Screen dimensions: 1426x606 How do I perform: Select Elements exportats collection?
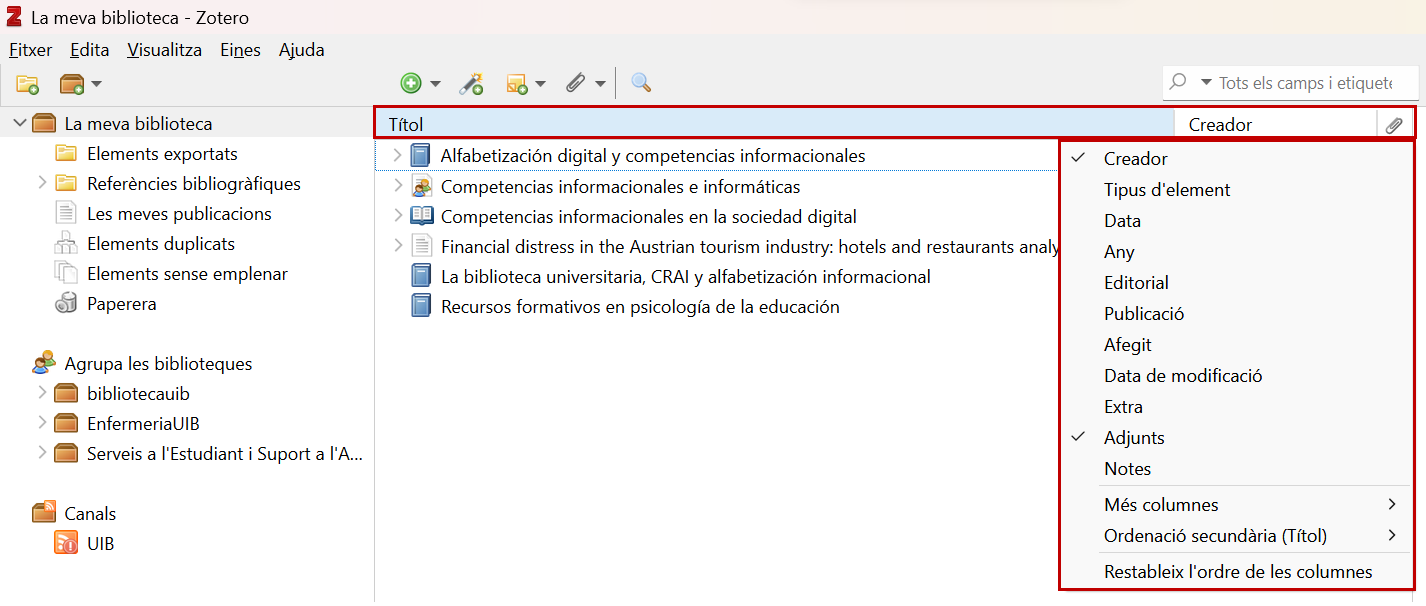(162, 153)
